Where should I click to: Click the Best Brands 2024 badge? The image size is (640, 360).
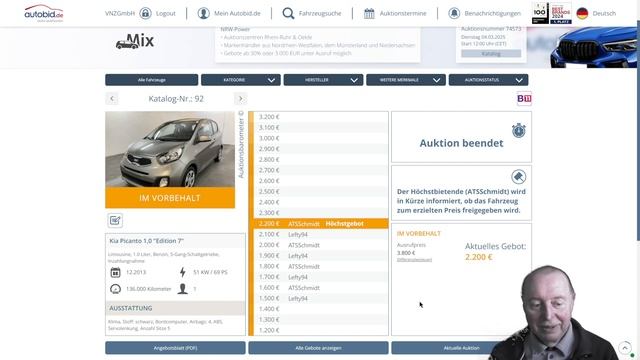click(x=561, y=13)
